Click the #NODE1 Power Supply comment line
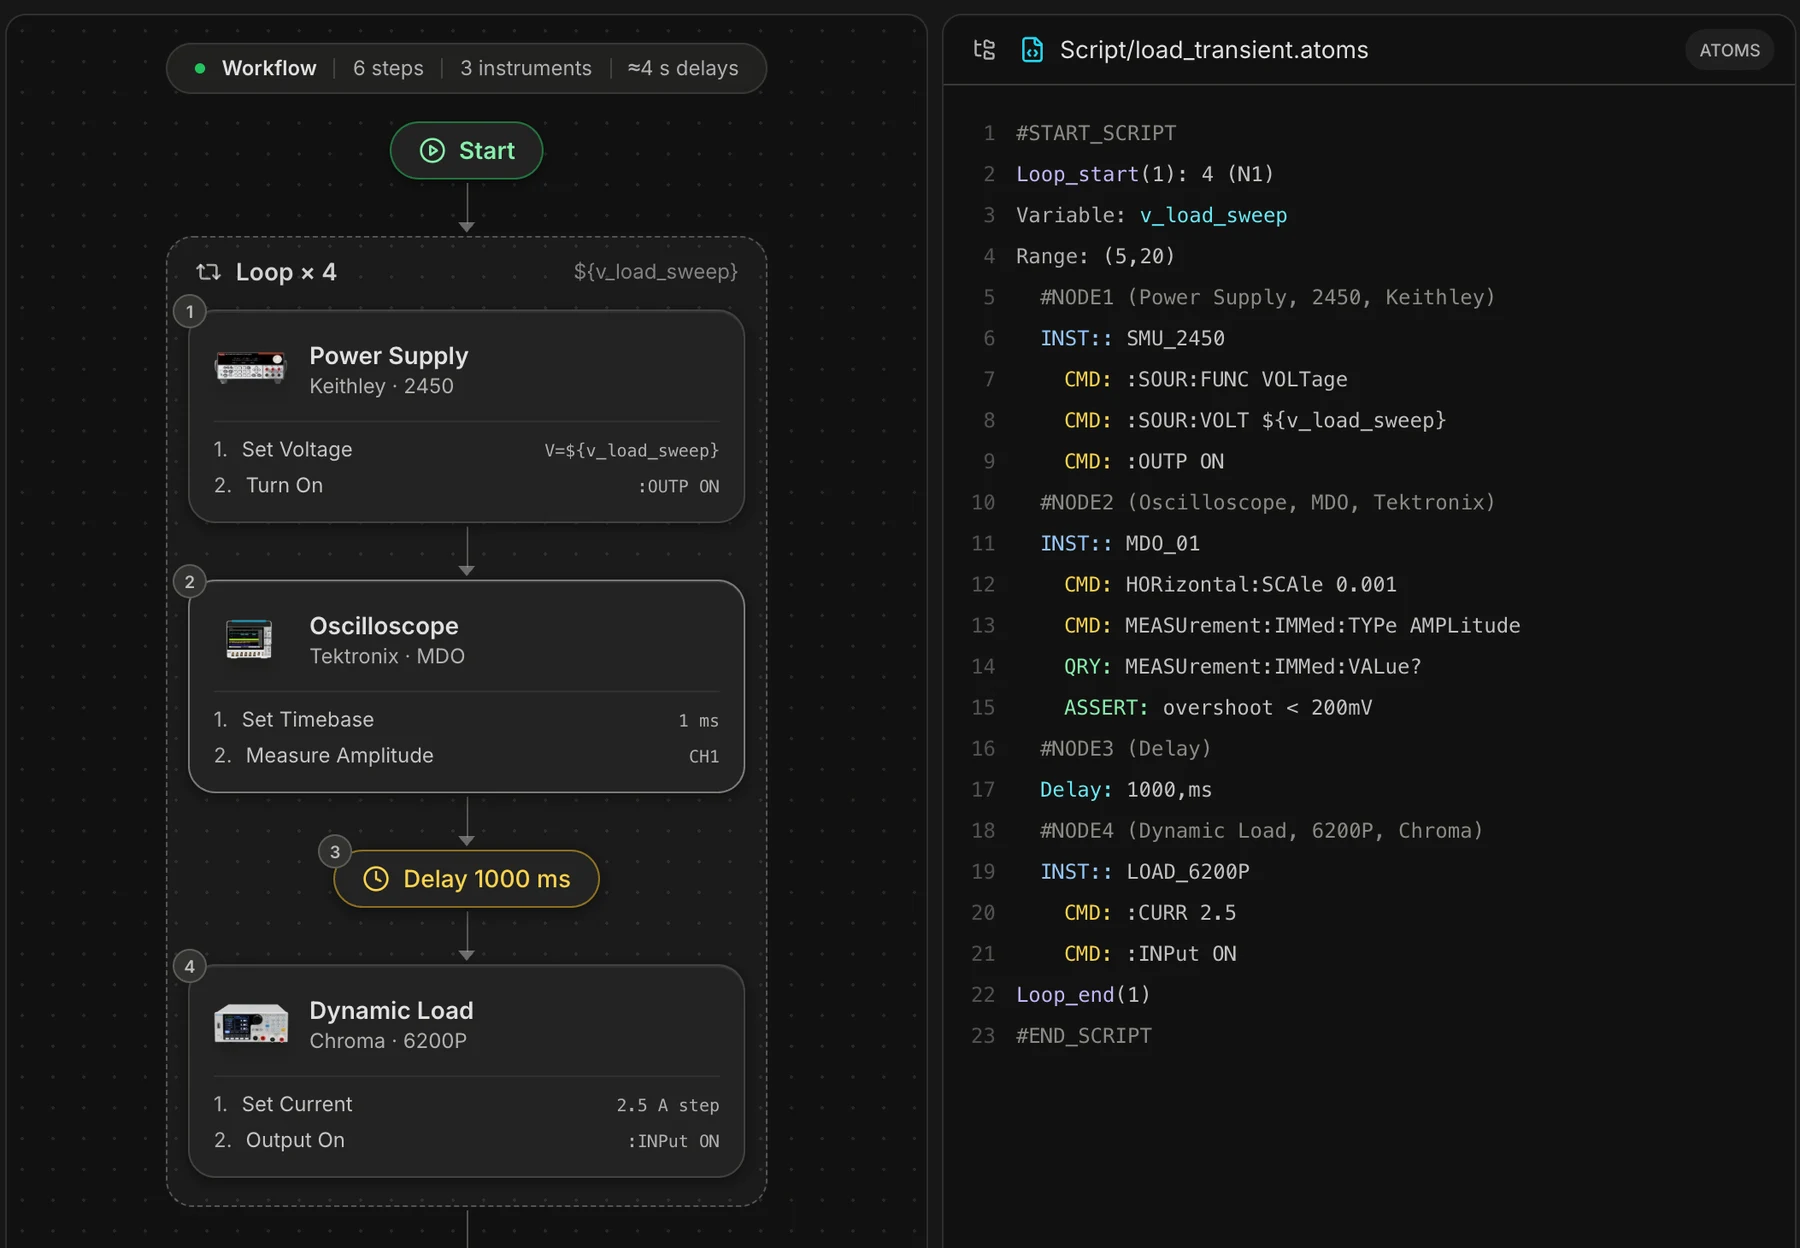 coord(1268,297)
